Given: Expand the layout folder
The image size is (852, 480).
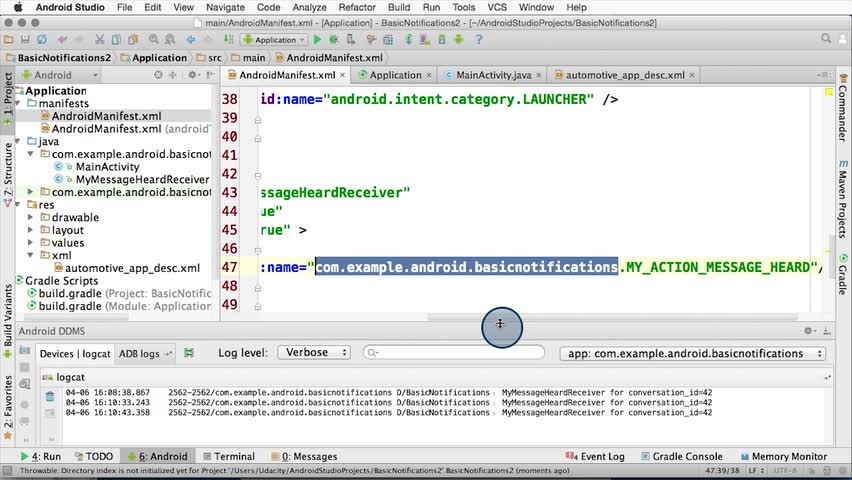Looking at the screenshot, I should [31, 230].
